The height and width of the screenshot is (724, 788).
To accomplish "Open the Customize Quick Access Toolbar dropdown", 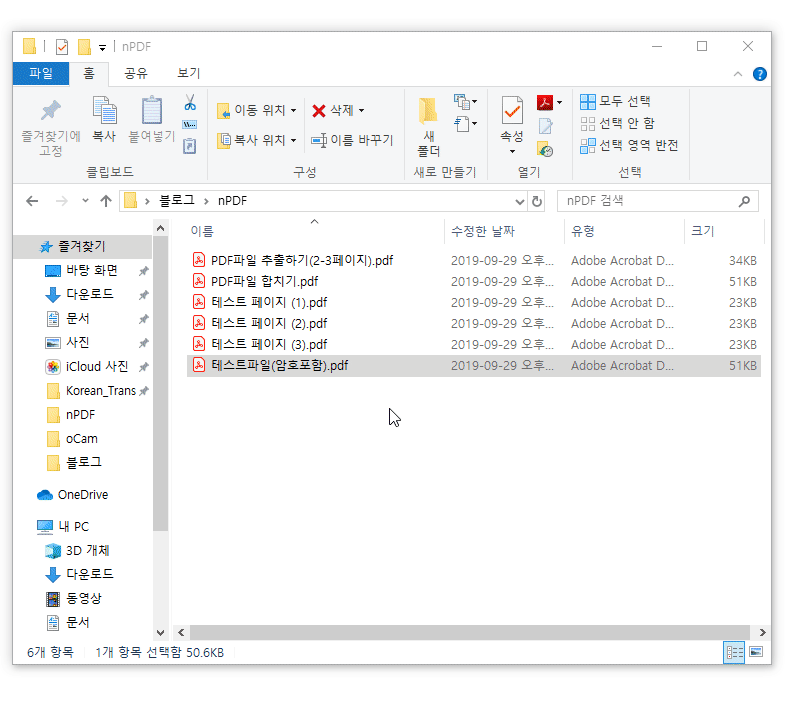I will point(103,48).
